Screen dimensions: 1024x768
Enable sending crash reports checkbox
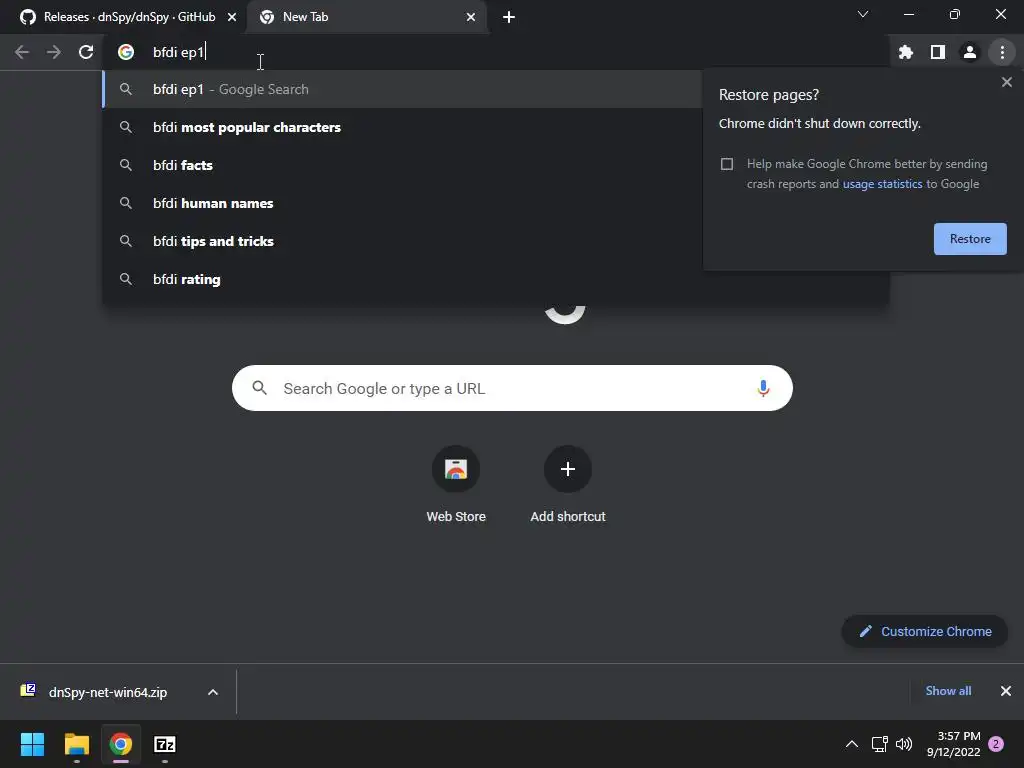(x=727, y=164)
